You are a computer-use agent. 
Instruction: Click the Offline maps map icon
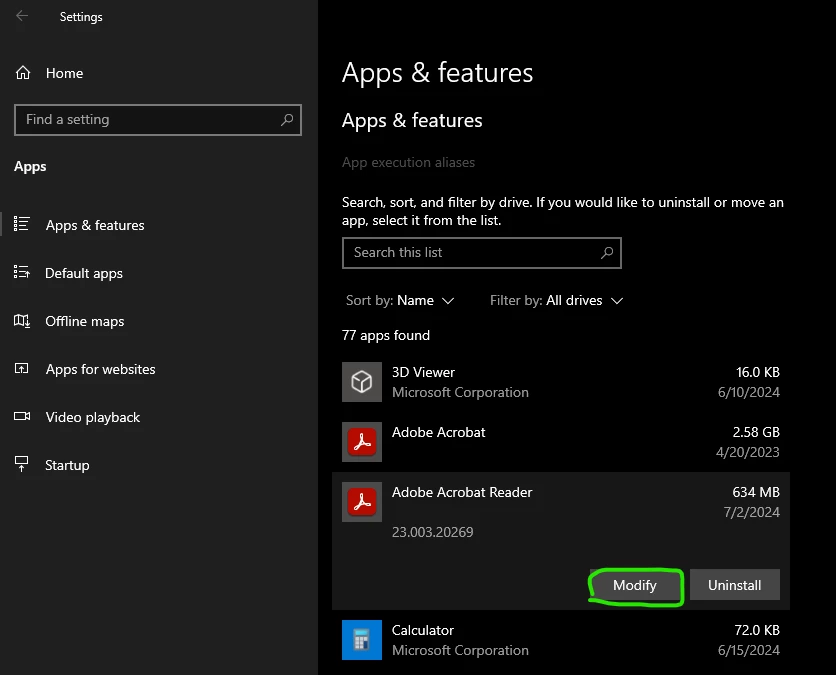21,320
